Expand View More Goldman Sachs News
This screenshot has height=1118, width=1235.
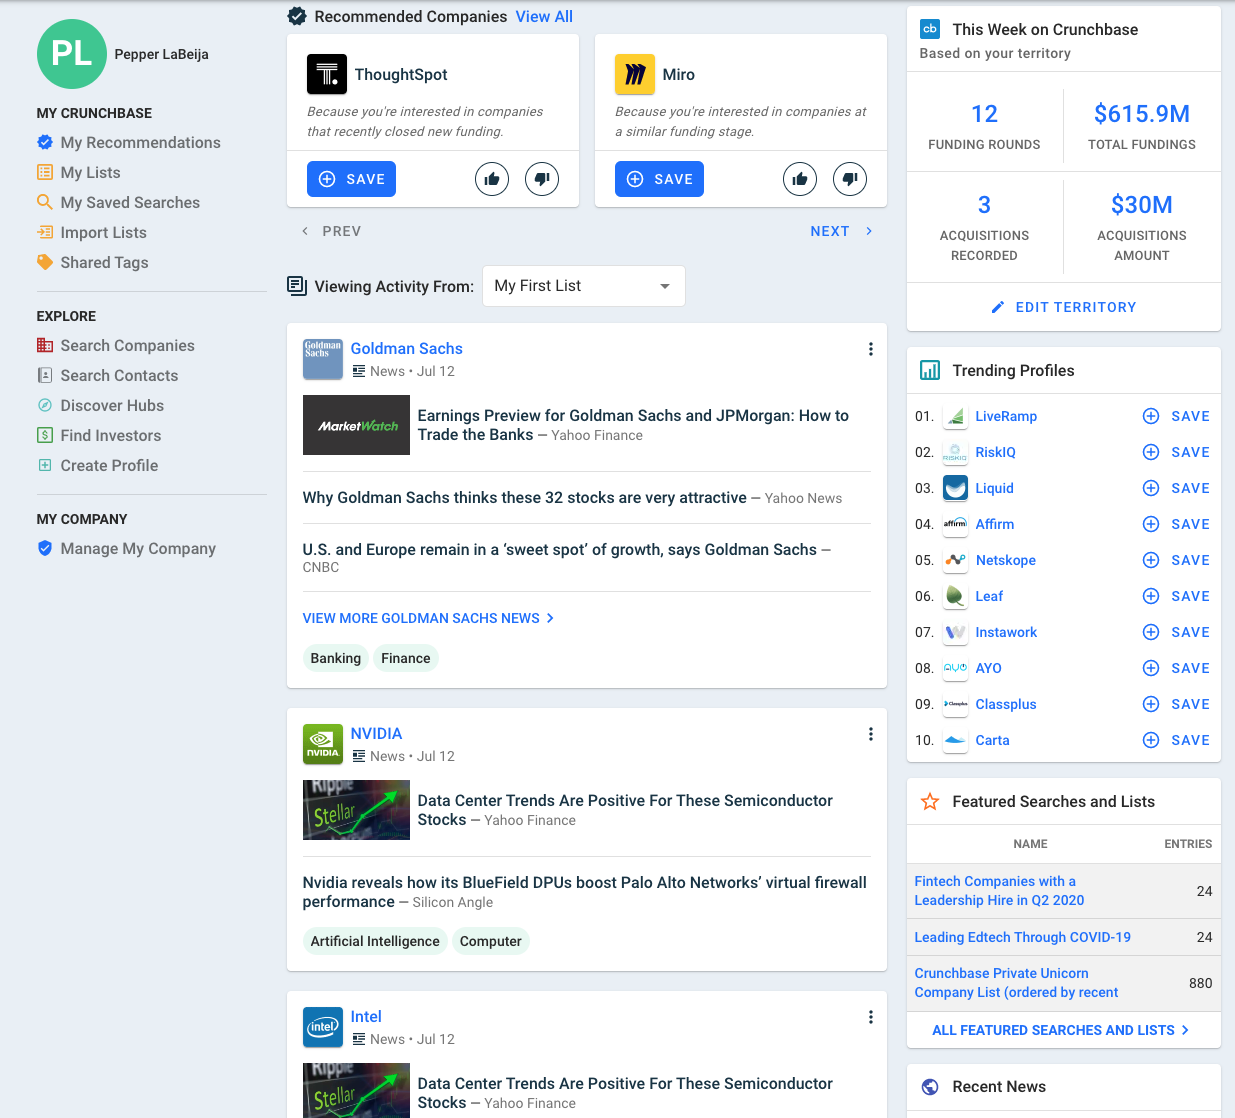pos(428,618)
